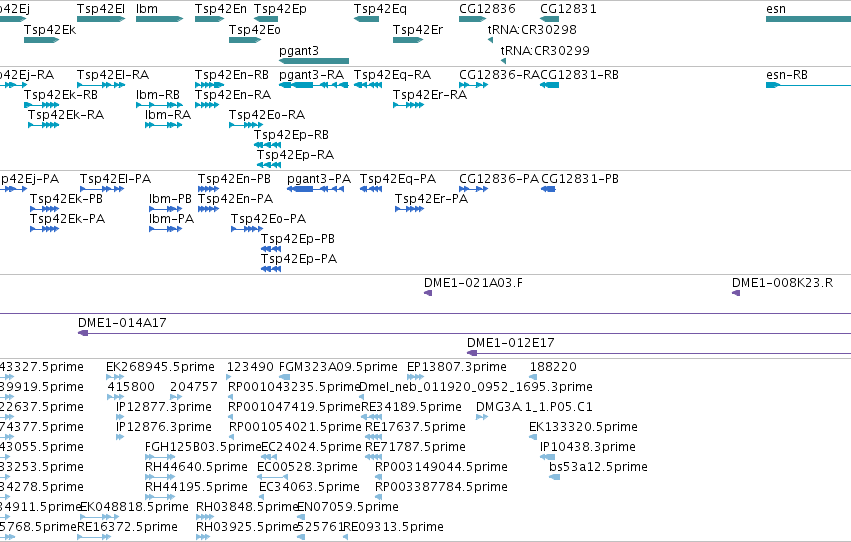Select EST RE16372.5prime

click(94, 537)
